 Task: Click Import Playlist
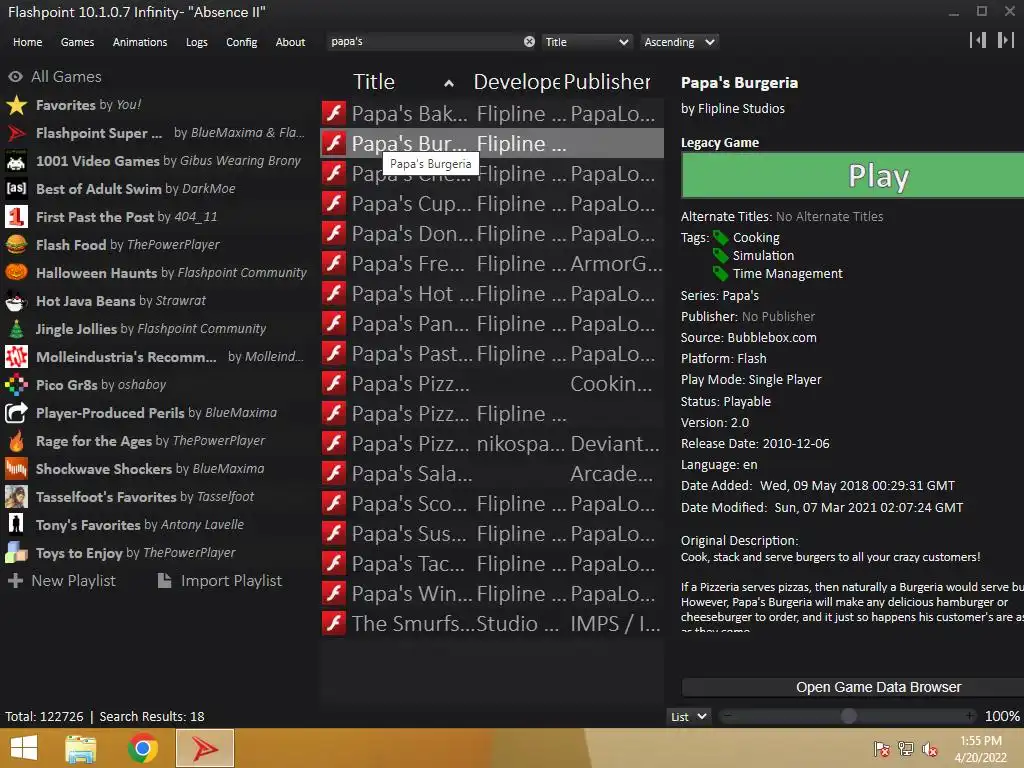(x=220, y=581)
